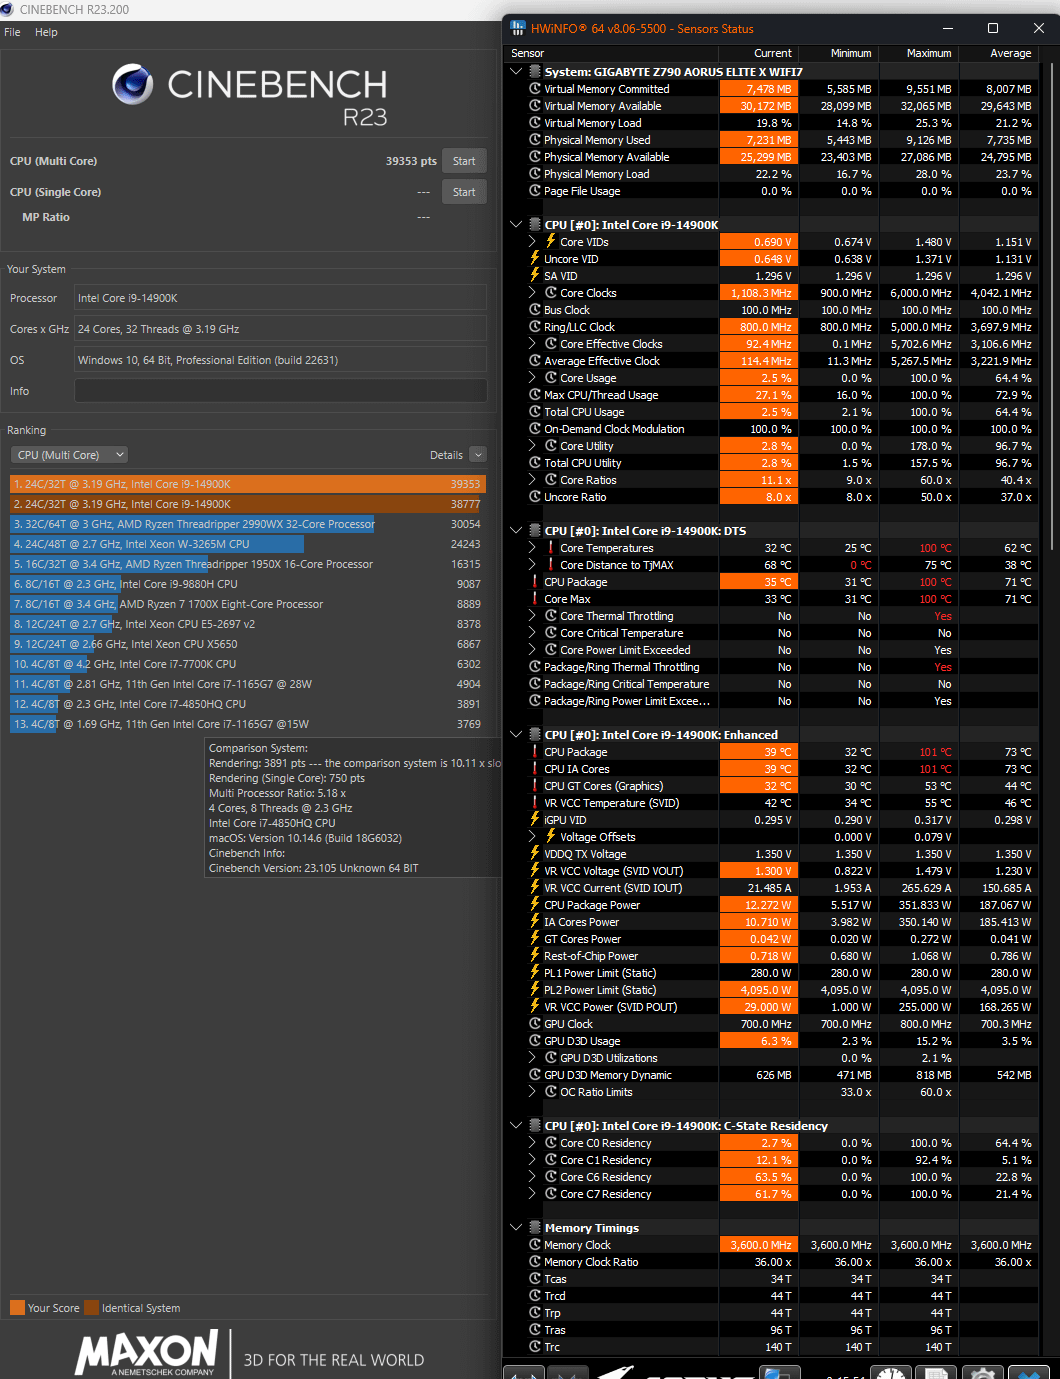This screenshot has width=1060, height=1379.
Task: Collapse the CPU [#0] Intel Core i9-14900K group
Action: click(516, 225)
